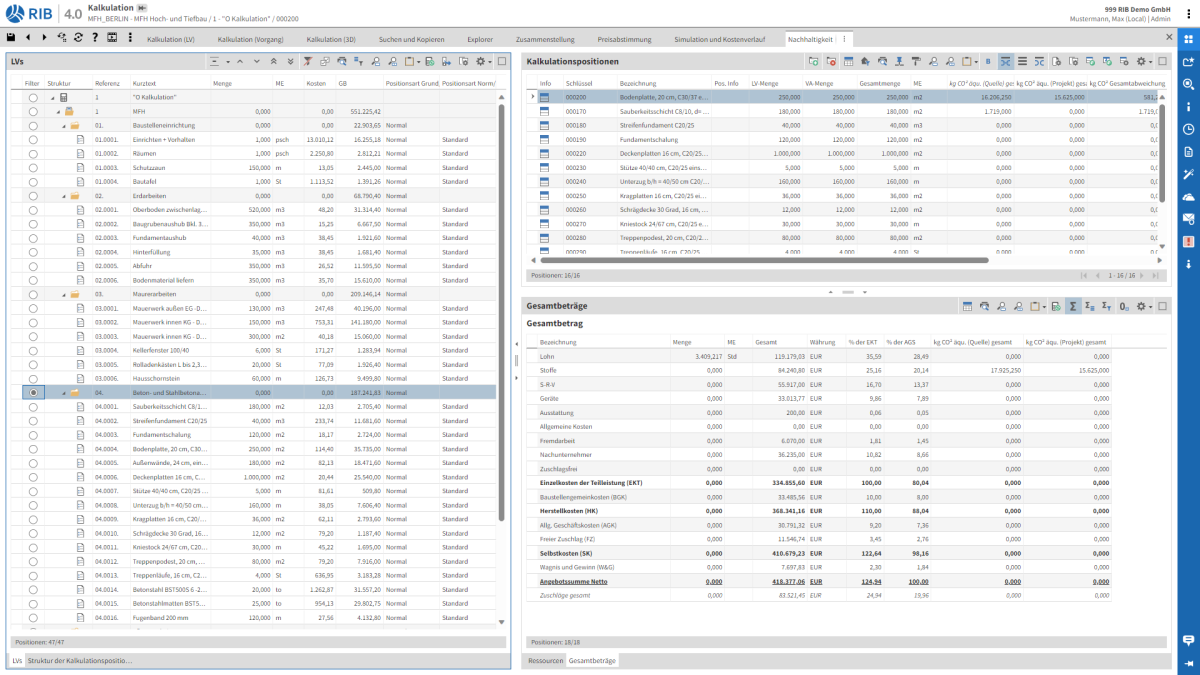Open the search icon in right sidebar

point(1188,84)
